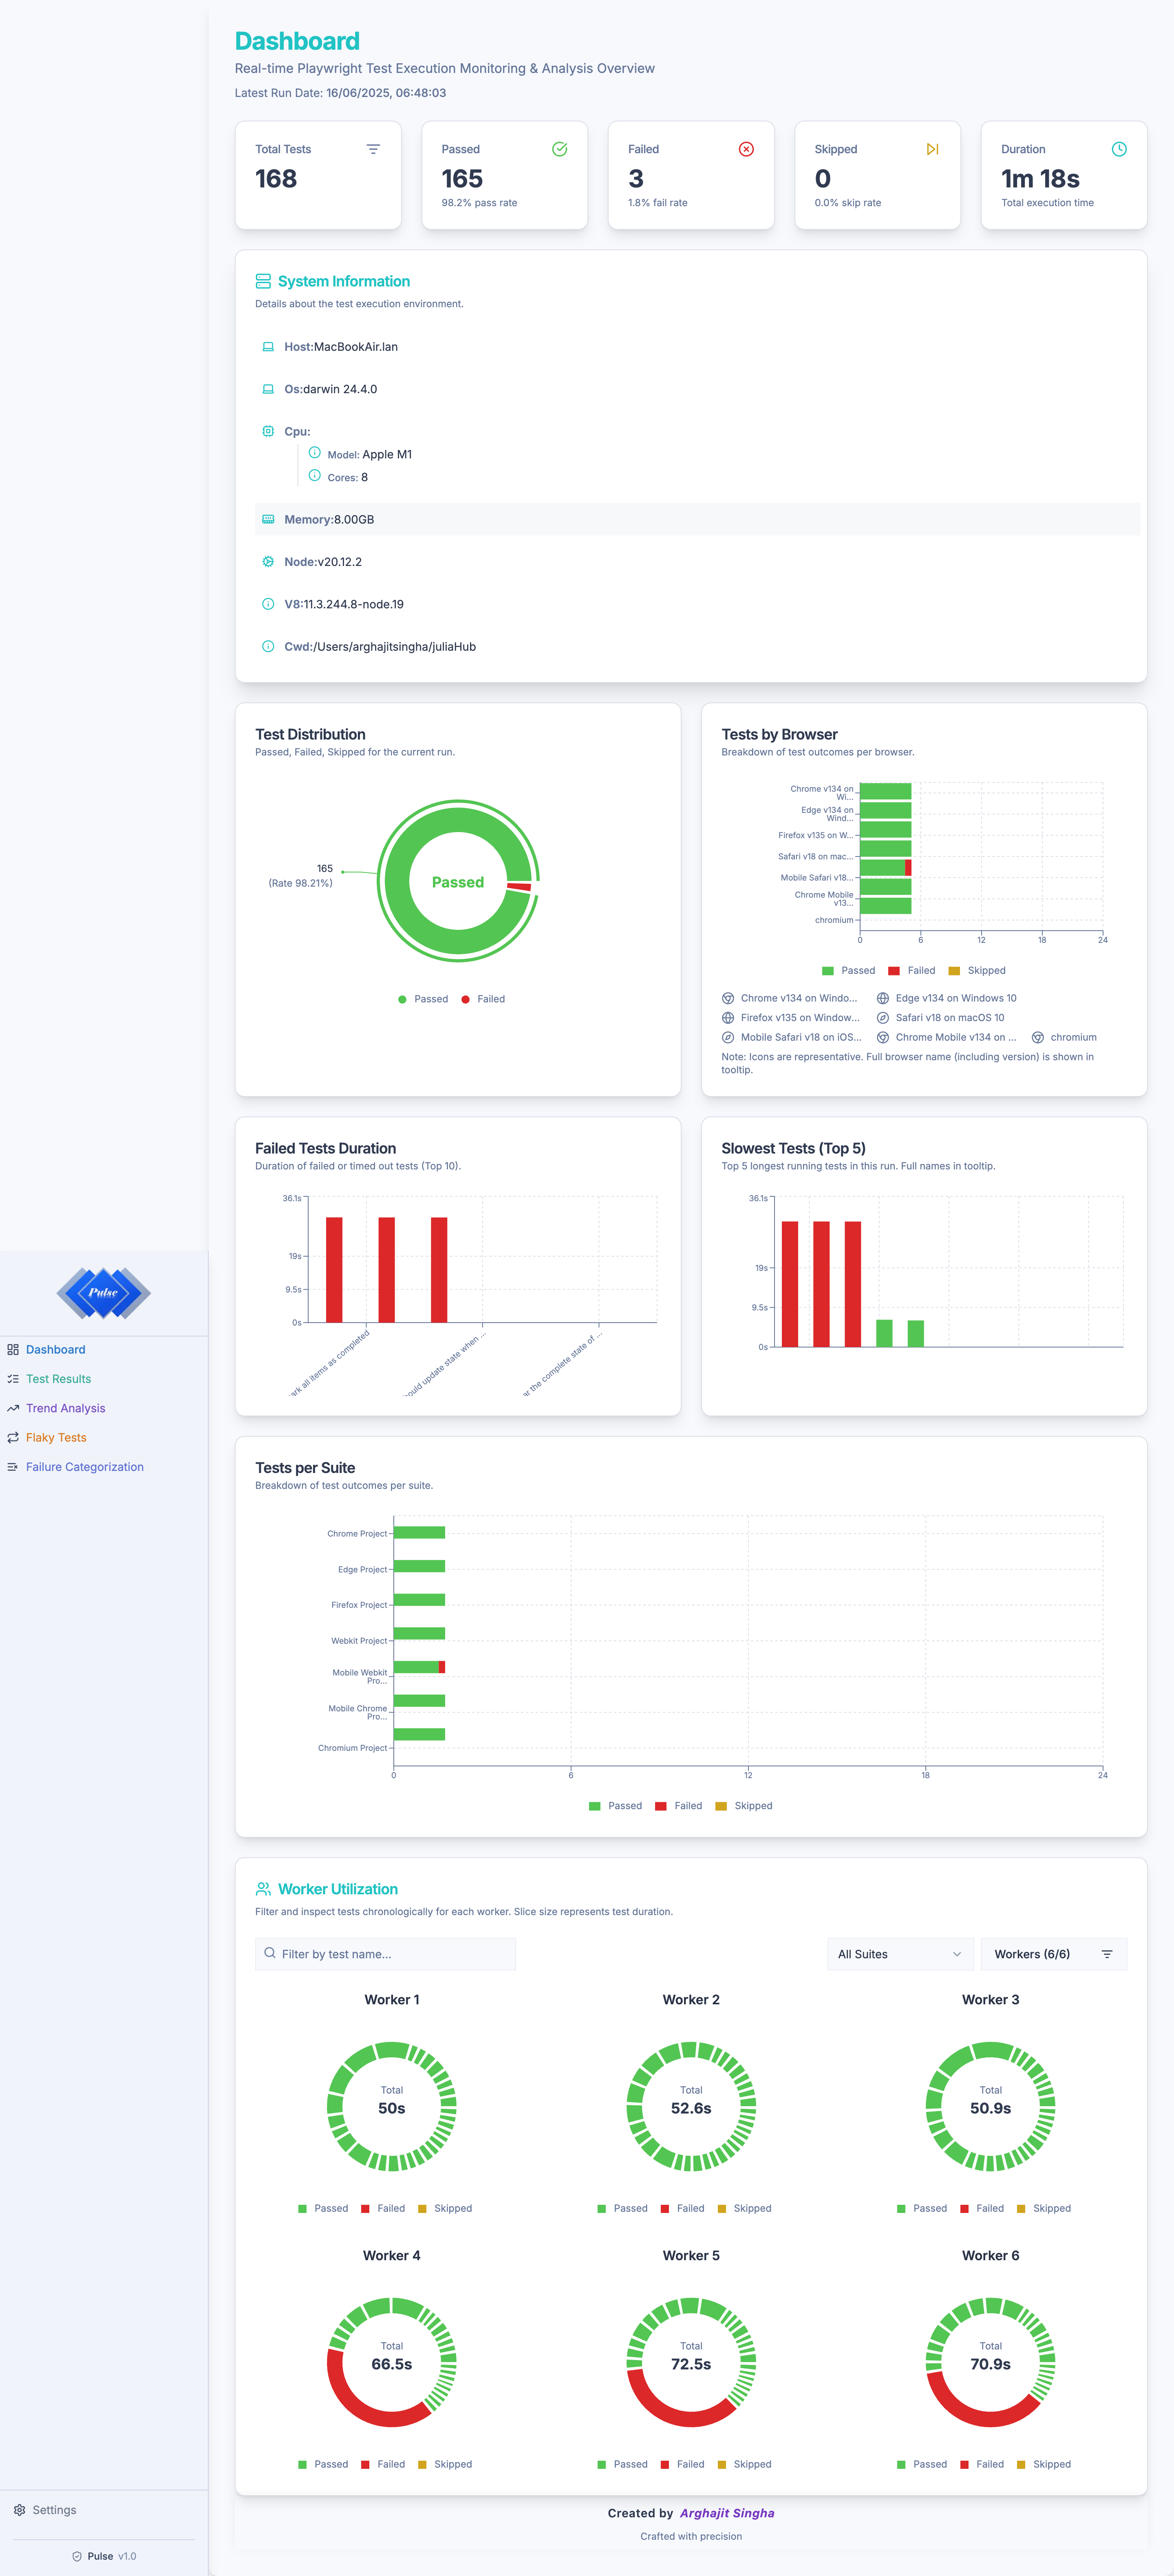This screenshot has width=1174, height=2576.
Task: Toggle Passed legend in Test Distribution chart
Action: (x=423, y=999)
